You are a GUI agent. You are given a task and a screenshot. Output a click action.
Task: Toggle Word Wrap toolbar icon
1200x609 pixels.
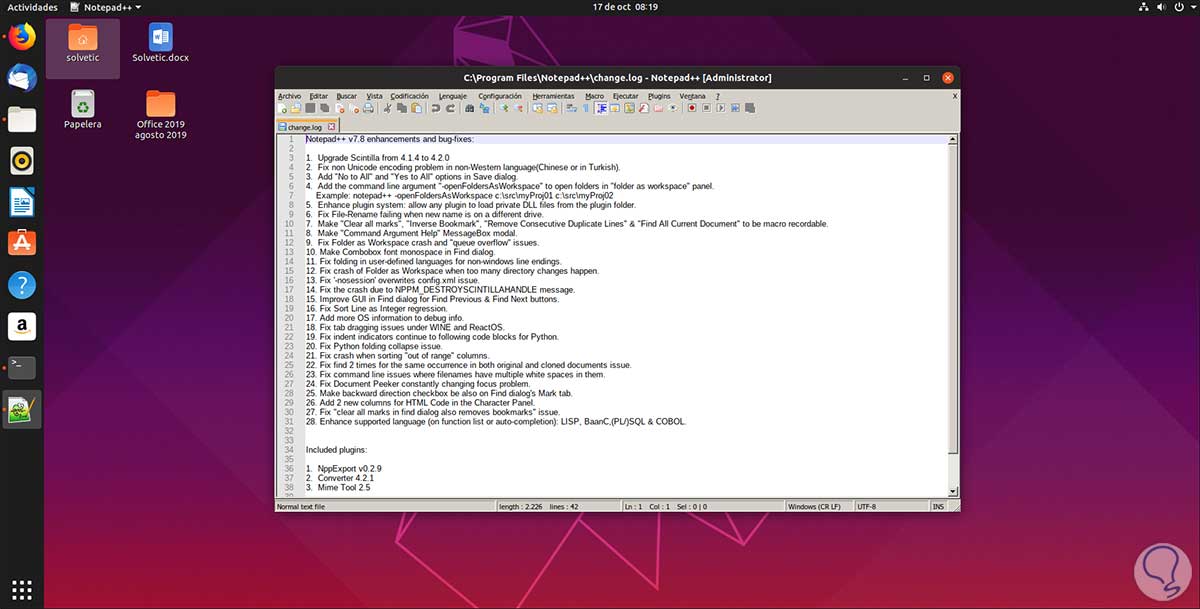point(572,108)
